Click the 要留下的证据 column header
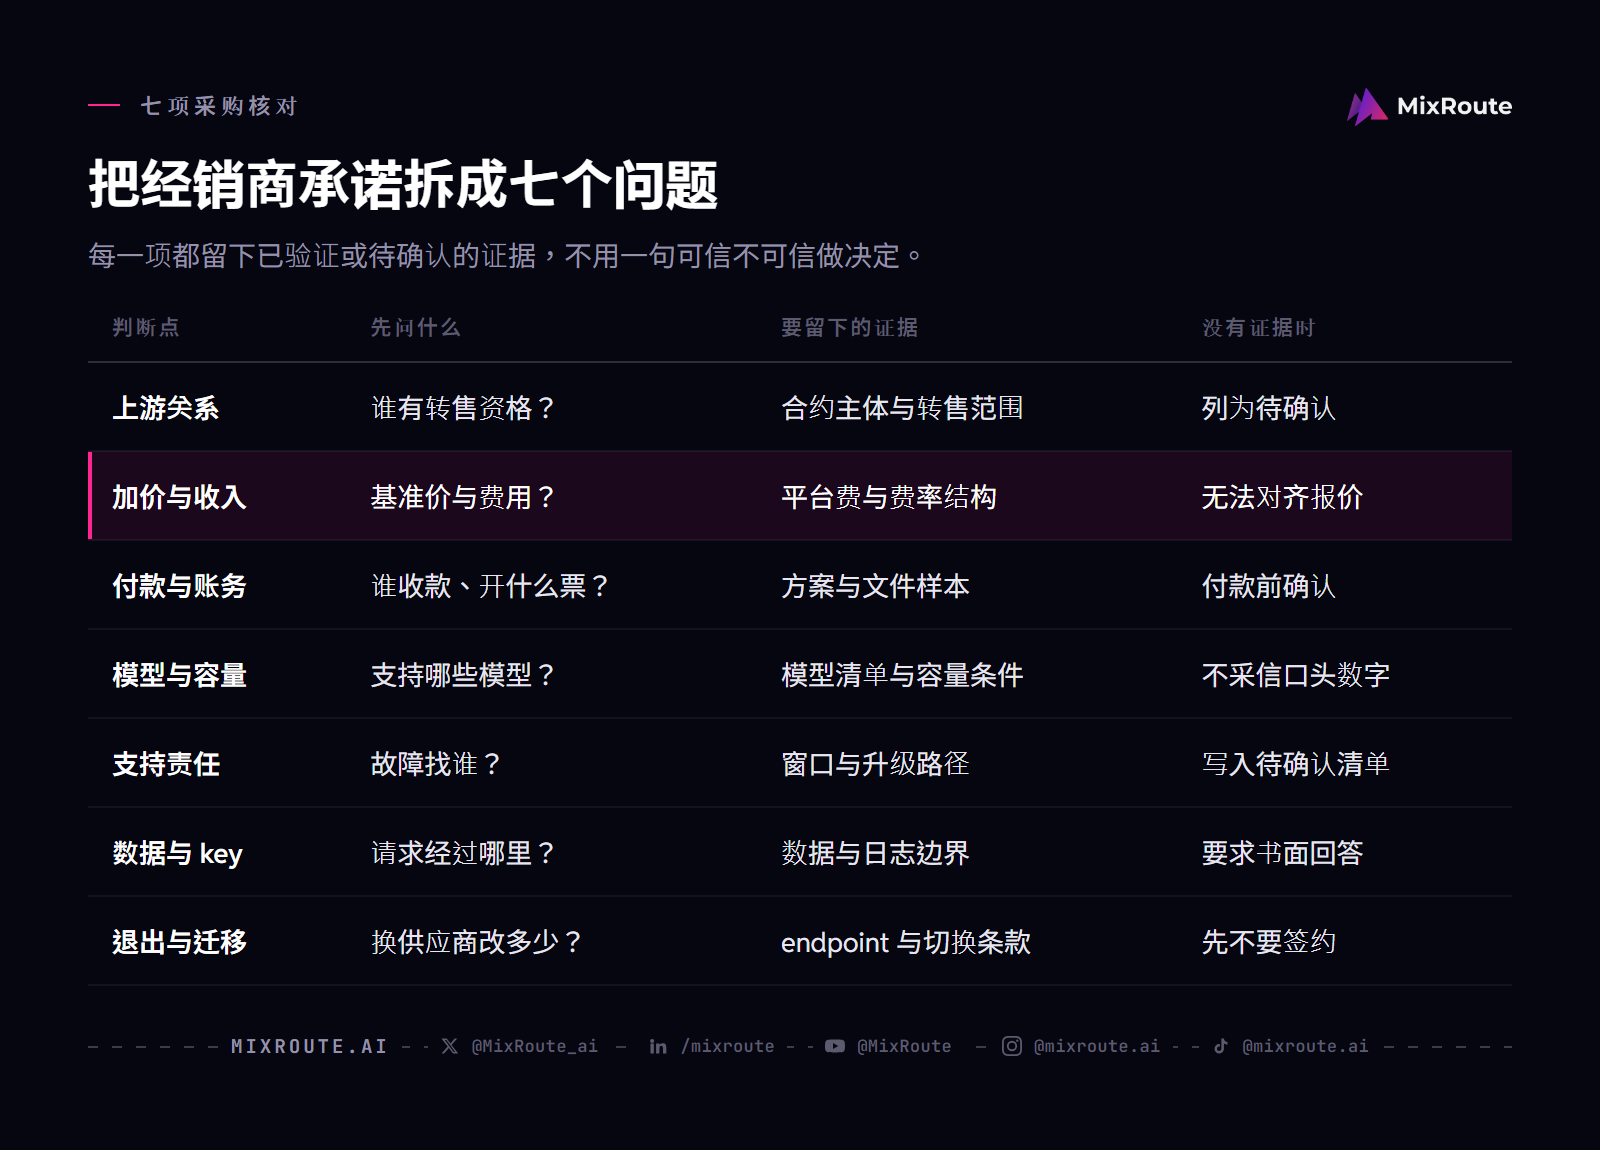 (849, 327)
